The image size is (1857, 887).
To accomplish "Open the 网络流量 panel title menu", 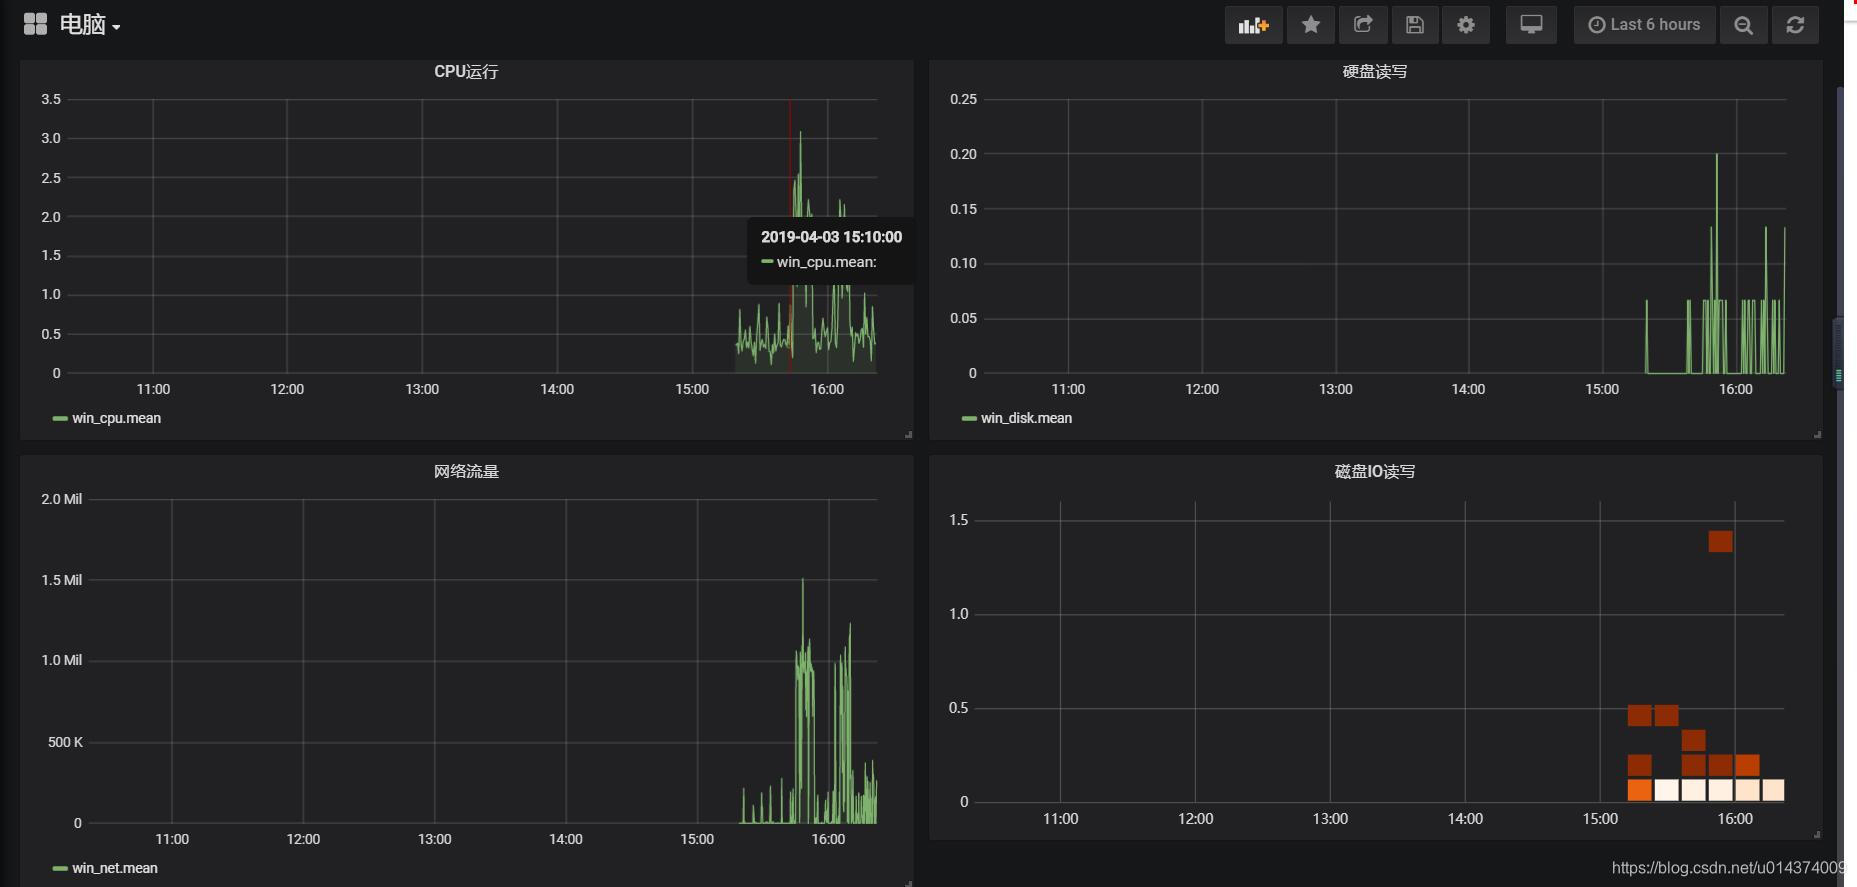I will (466, 472).
